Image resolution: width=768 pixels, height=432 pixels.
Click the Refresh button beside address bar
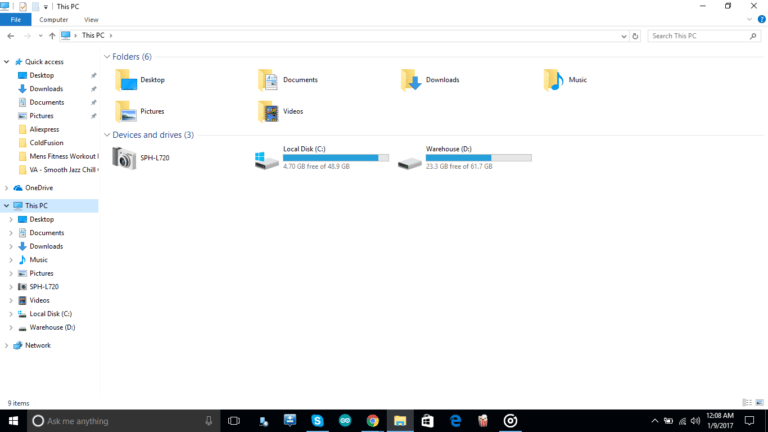point(636,36)
